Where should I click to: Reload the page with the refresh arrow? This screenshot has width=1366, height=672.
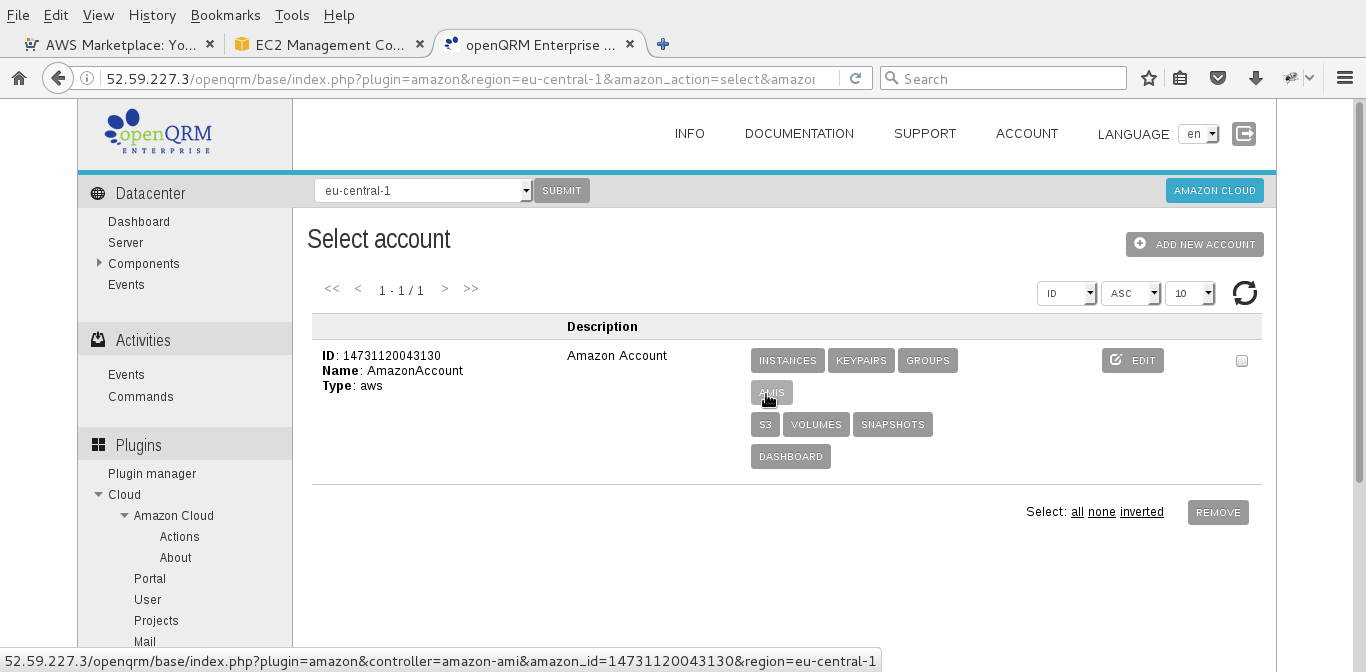click(x=856, y=78)
